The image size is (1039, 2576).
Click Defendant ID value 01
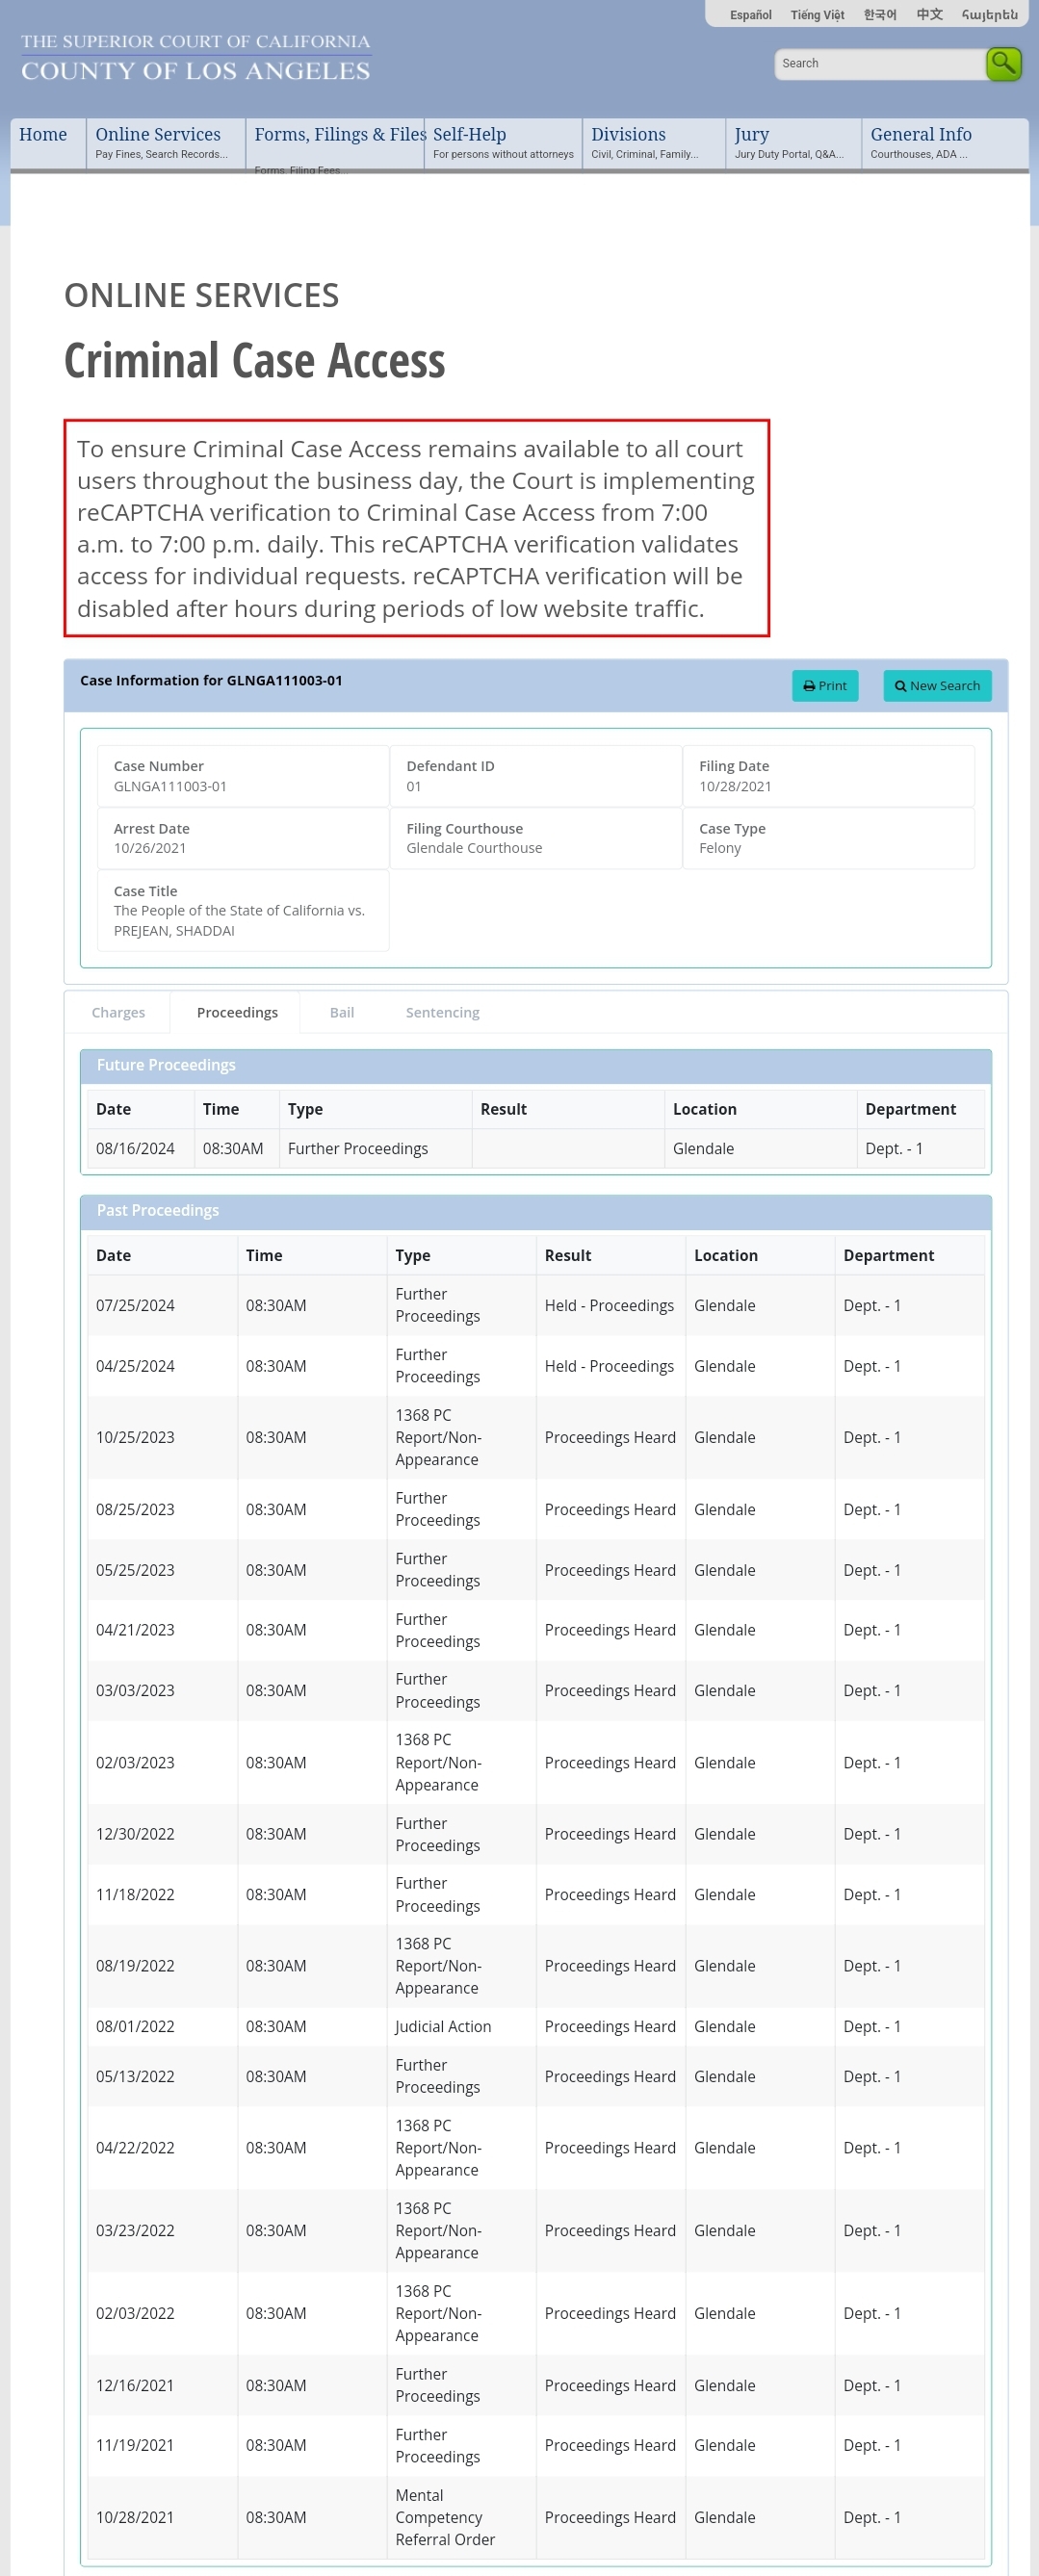414,787
